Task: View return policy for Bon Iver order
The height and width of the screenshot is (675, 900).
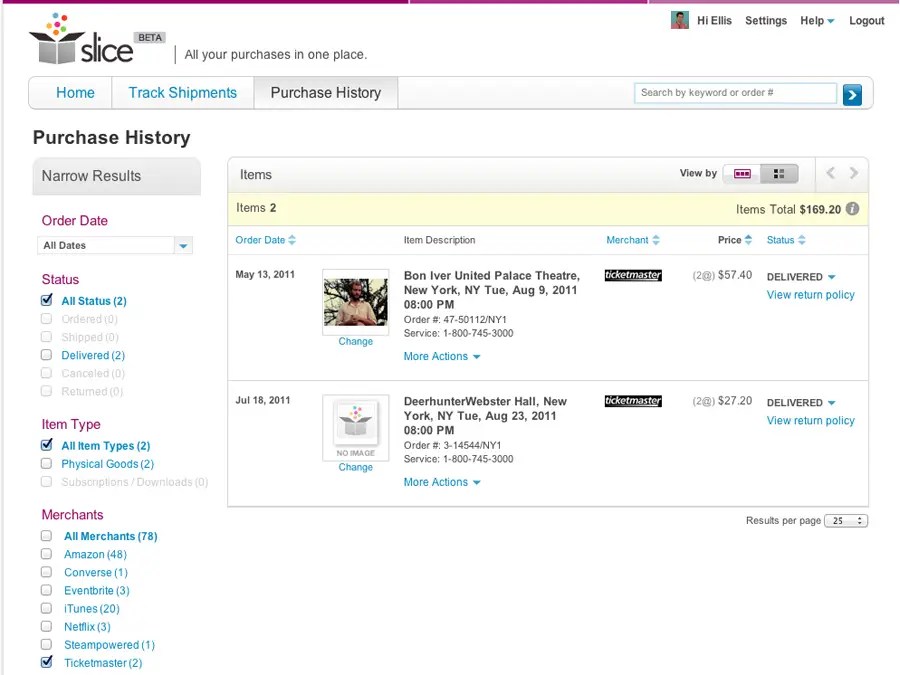Action: click(x=810, y=294)
